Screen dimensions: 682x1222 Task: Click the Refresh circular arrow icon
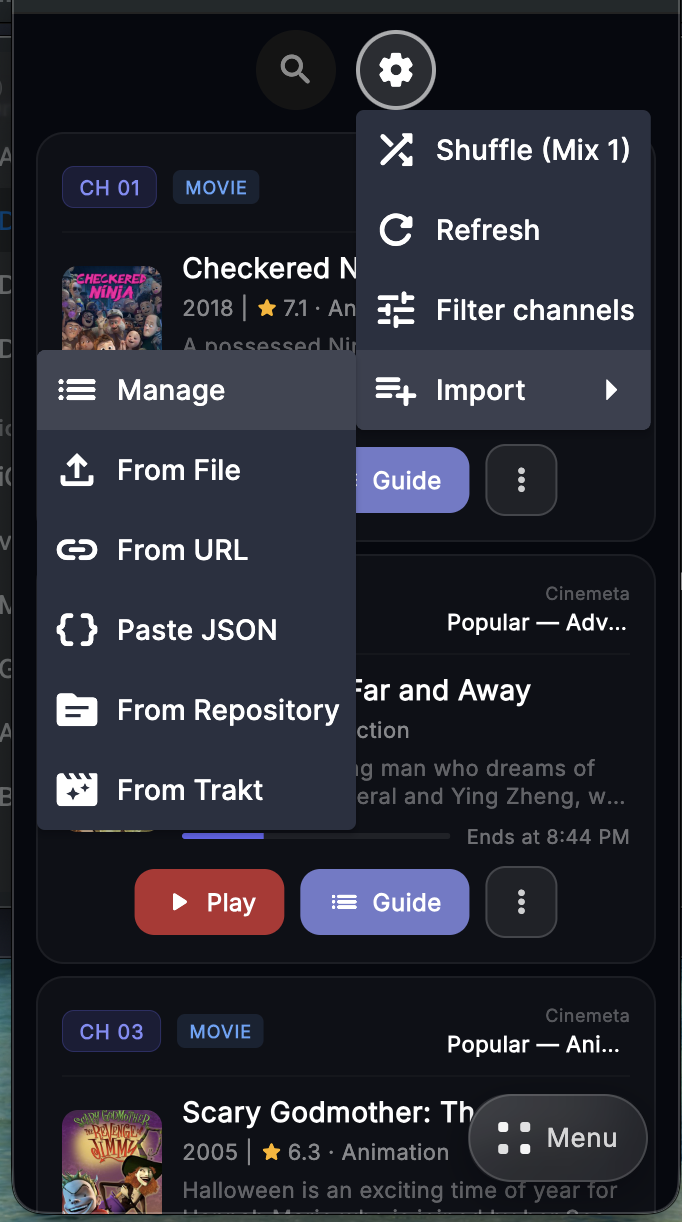397,230
